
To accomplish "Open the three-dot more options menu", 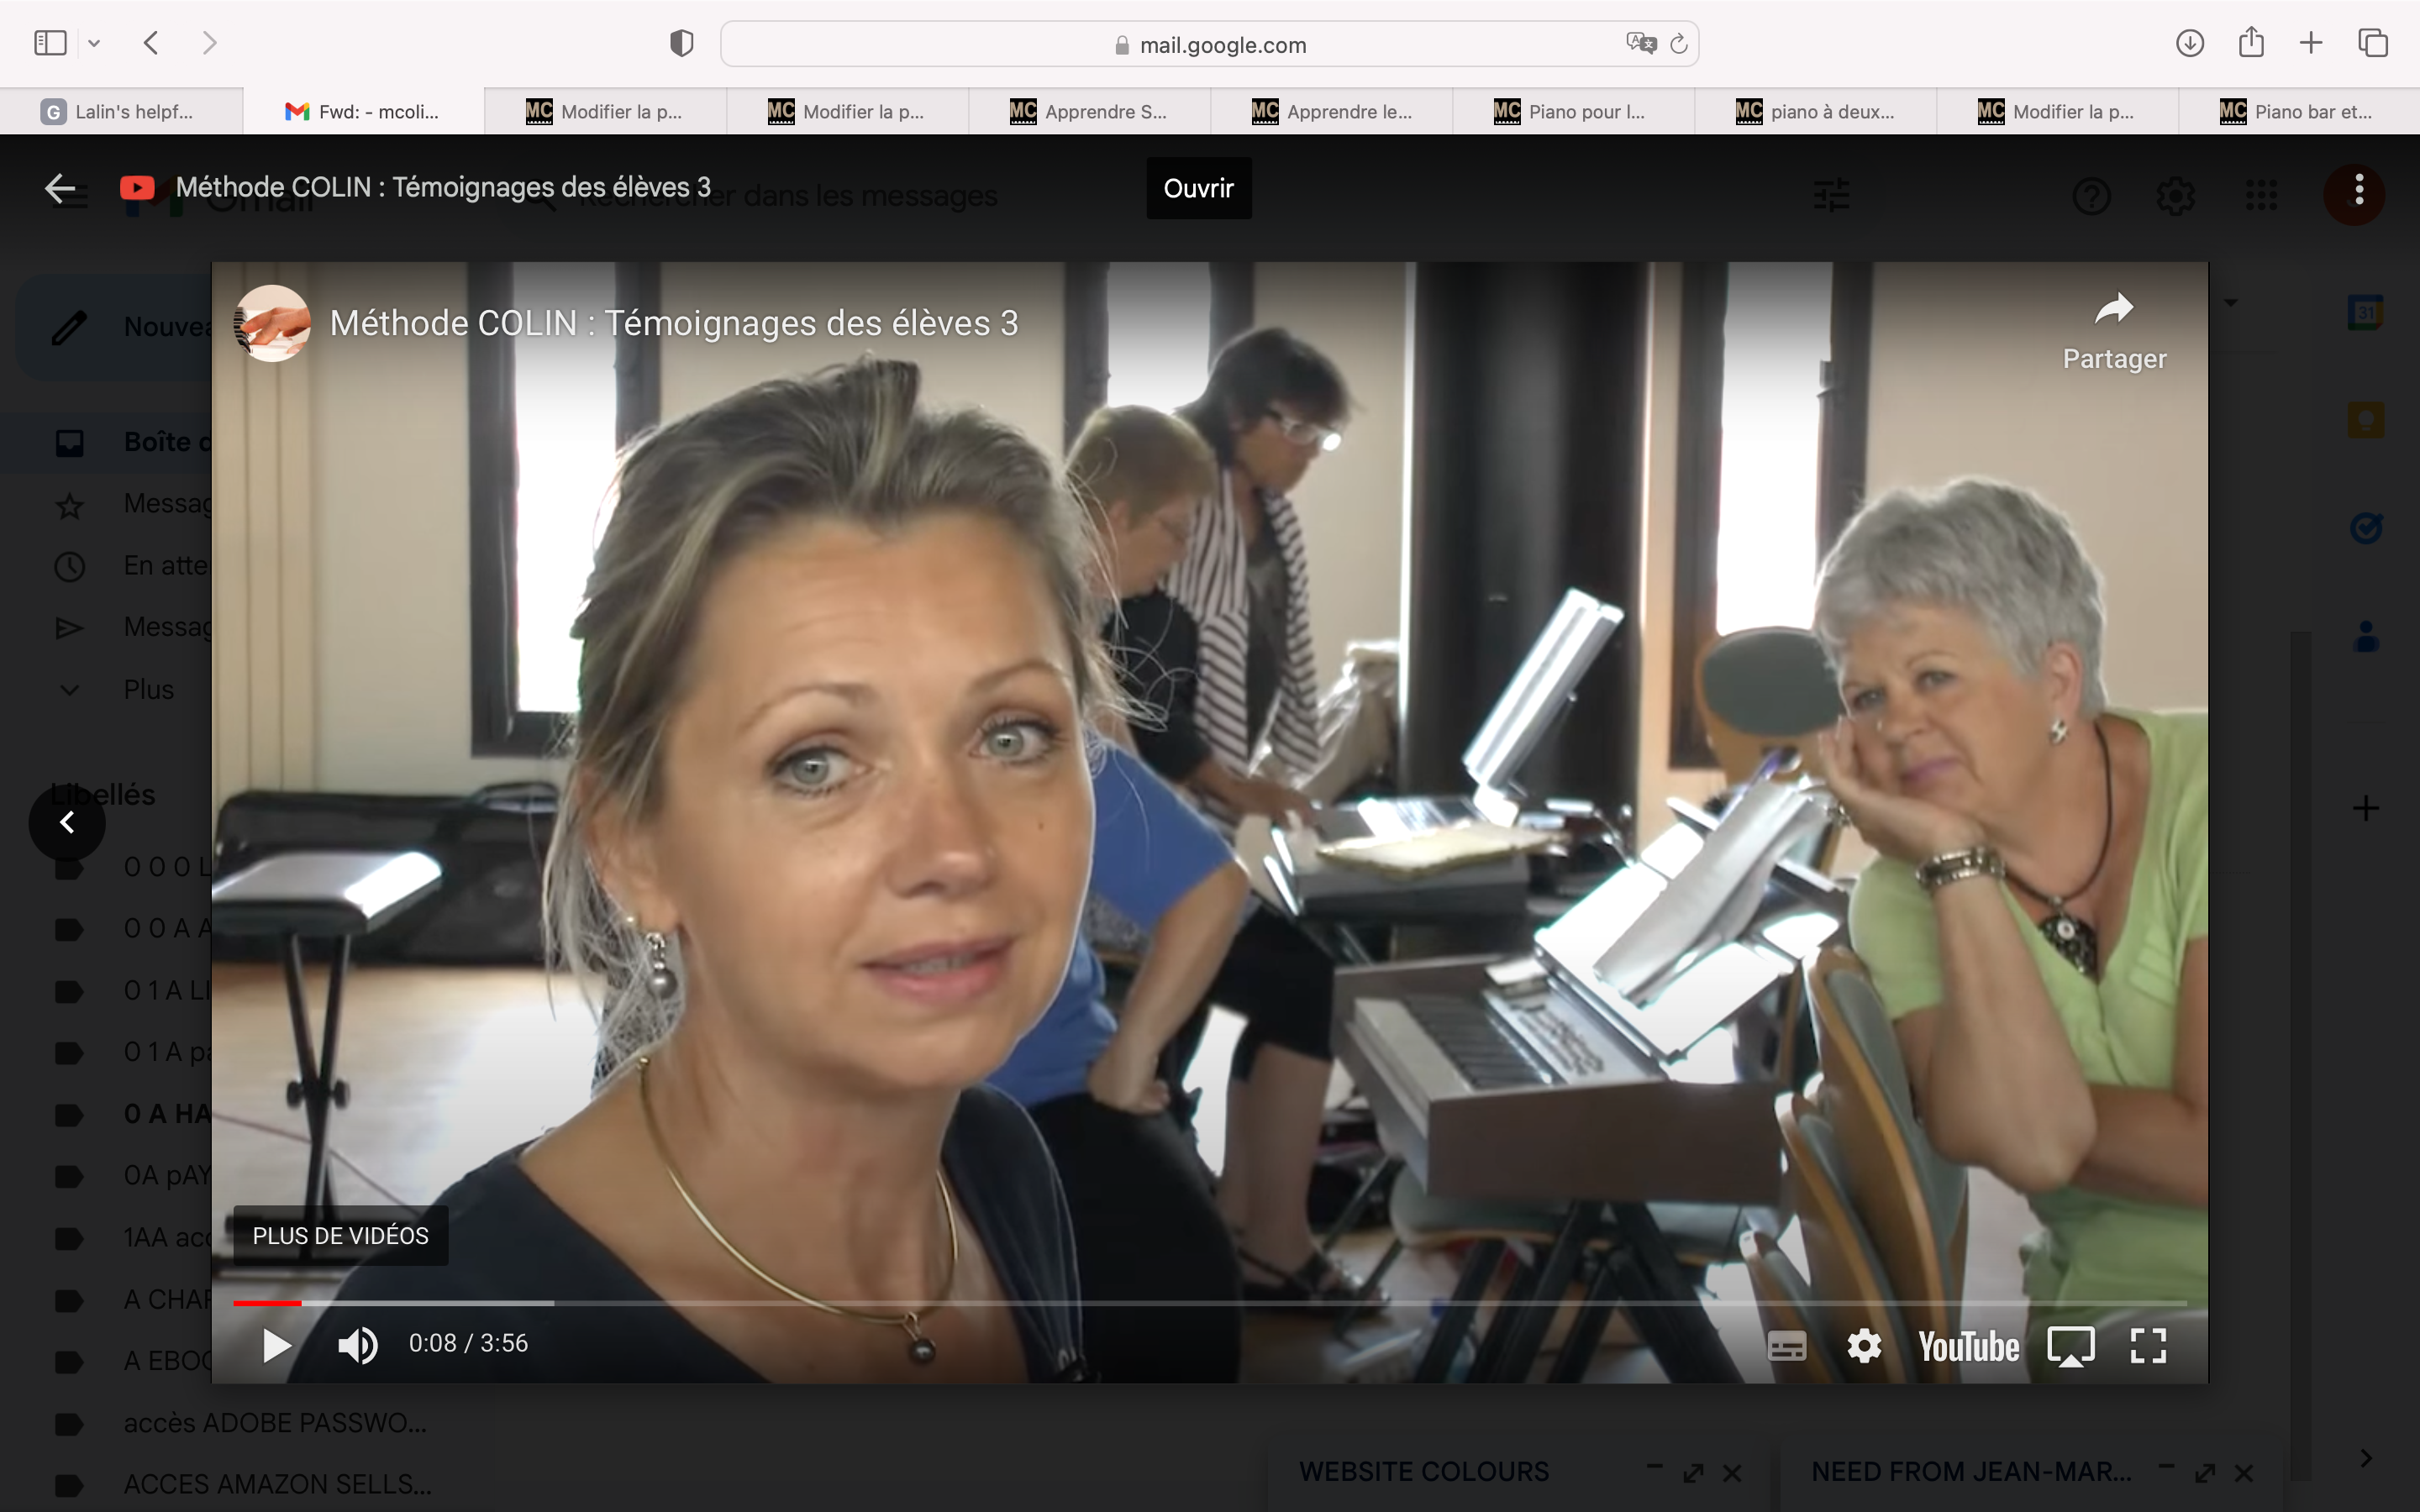I will (x=2359, y=189).
